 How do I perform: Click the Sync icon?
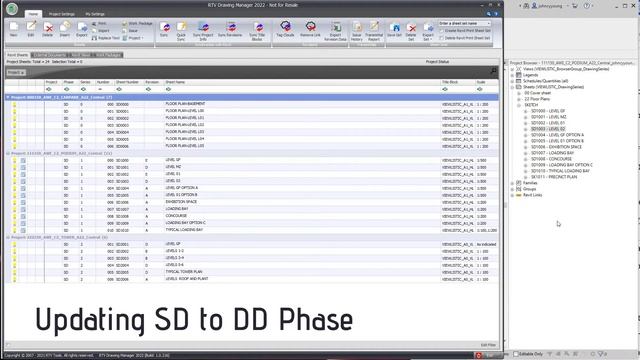click(x=164, y=27)
